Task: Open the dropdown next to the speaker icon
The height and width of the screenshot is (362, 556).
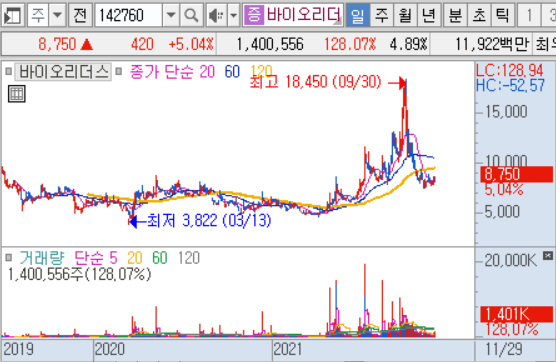Action: pyautogui.click(x=233, y=15)
